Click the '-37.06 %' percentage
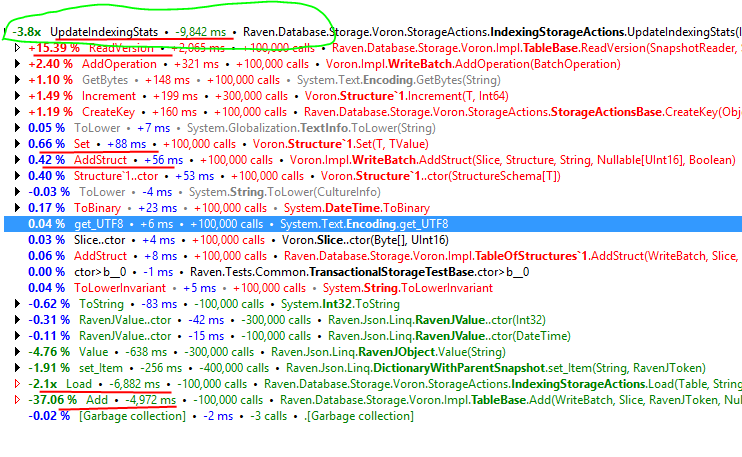Screen dimensions: 742x457 coord(52,400)
